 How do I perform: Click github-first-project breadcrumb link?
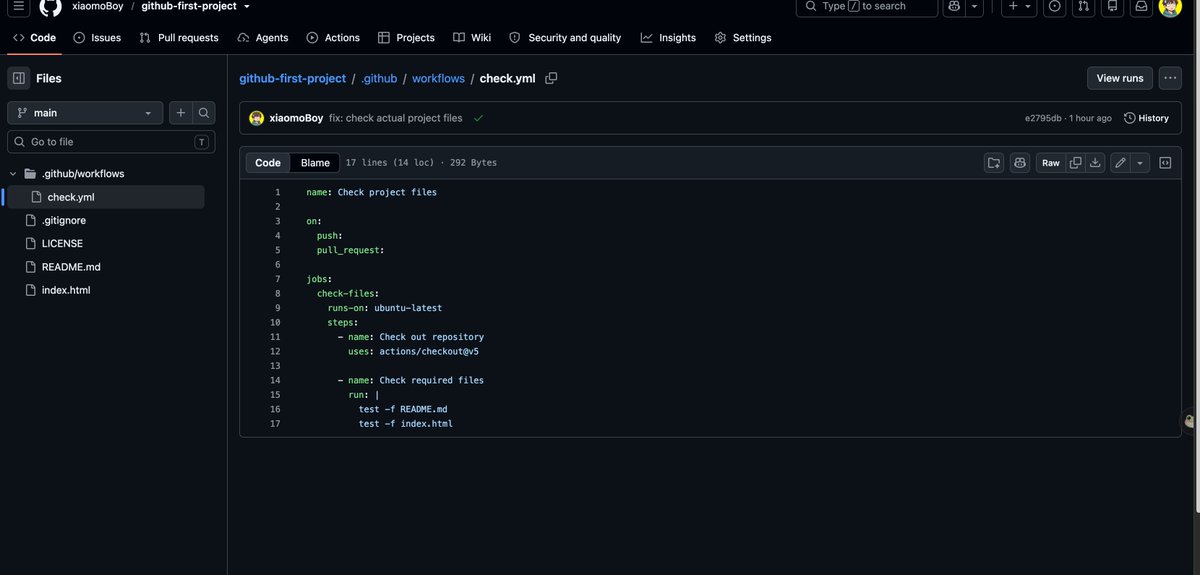[x=292, y=78]
